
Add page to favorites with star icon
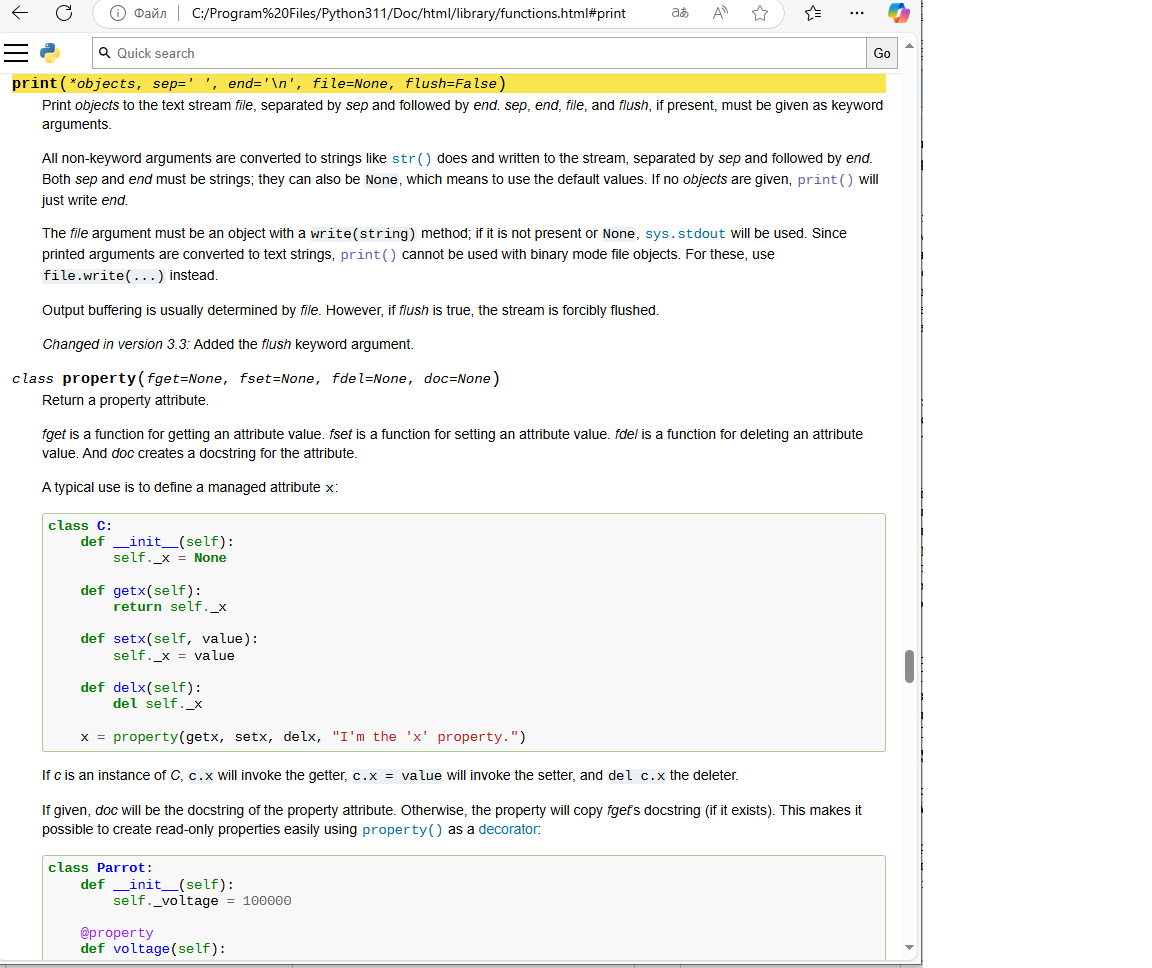coord(760,14)
